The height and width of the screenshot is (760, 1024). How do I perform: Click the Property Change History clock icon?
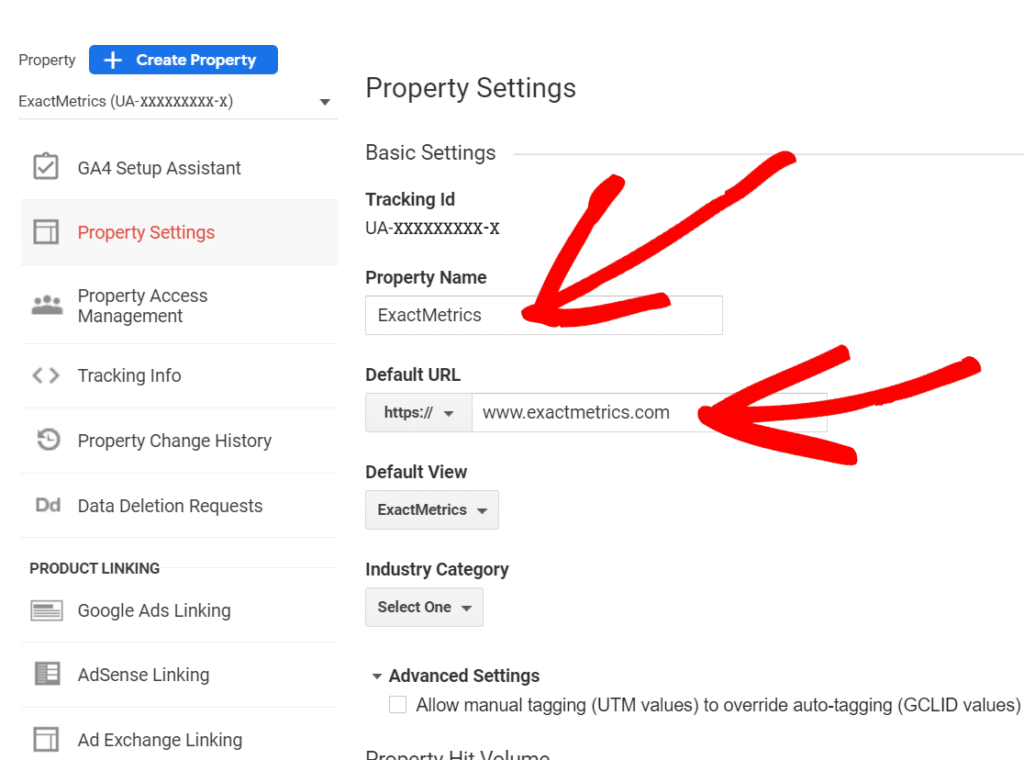(48, 439)
